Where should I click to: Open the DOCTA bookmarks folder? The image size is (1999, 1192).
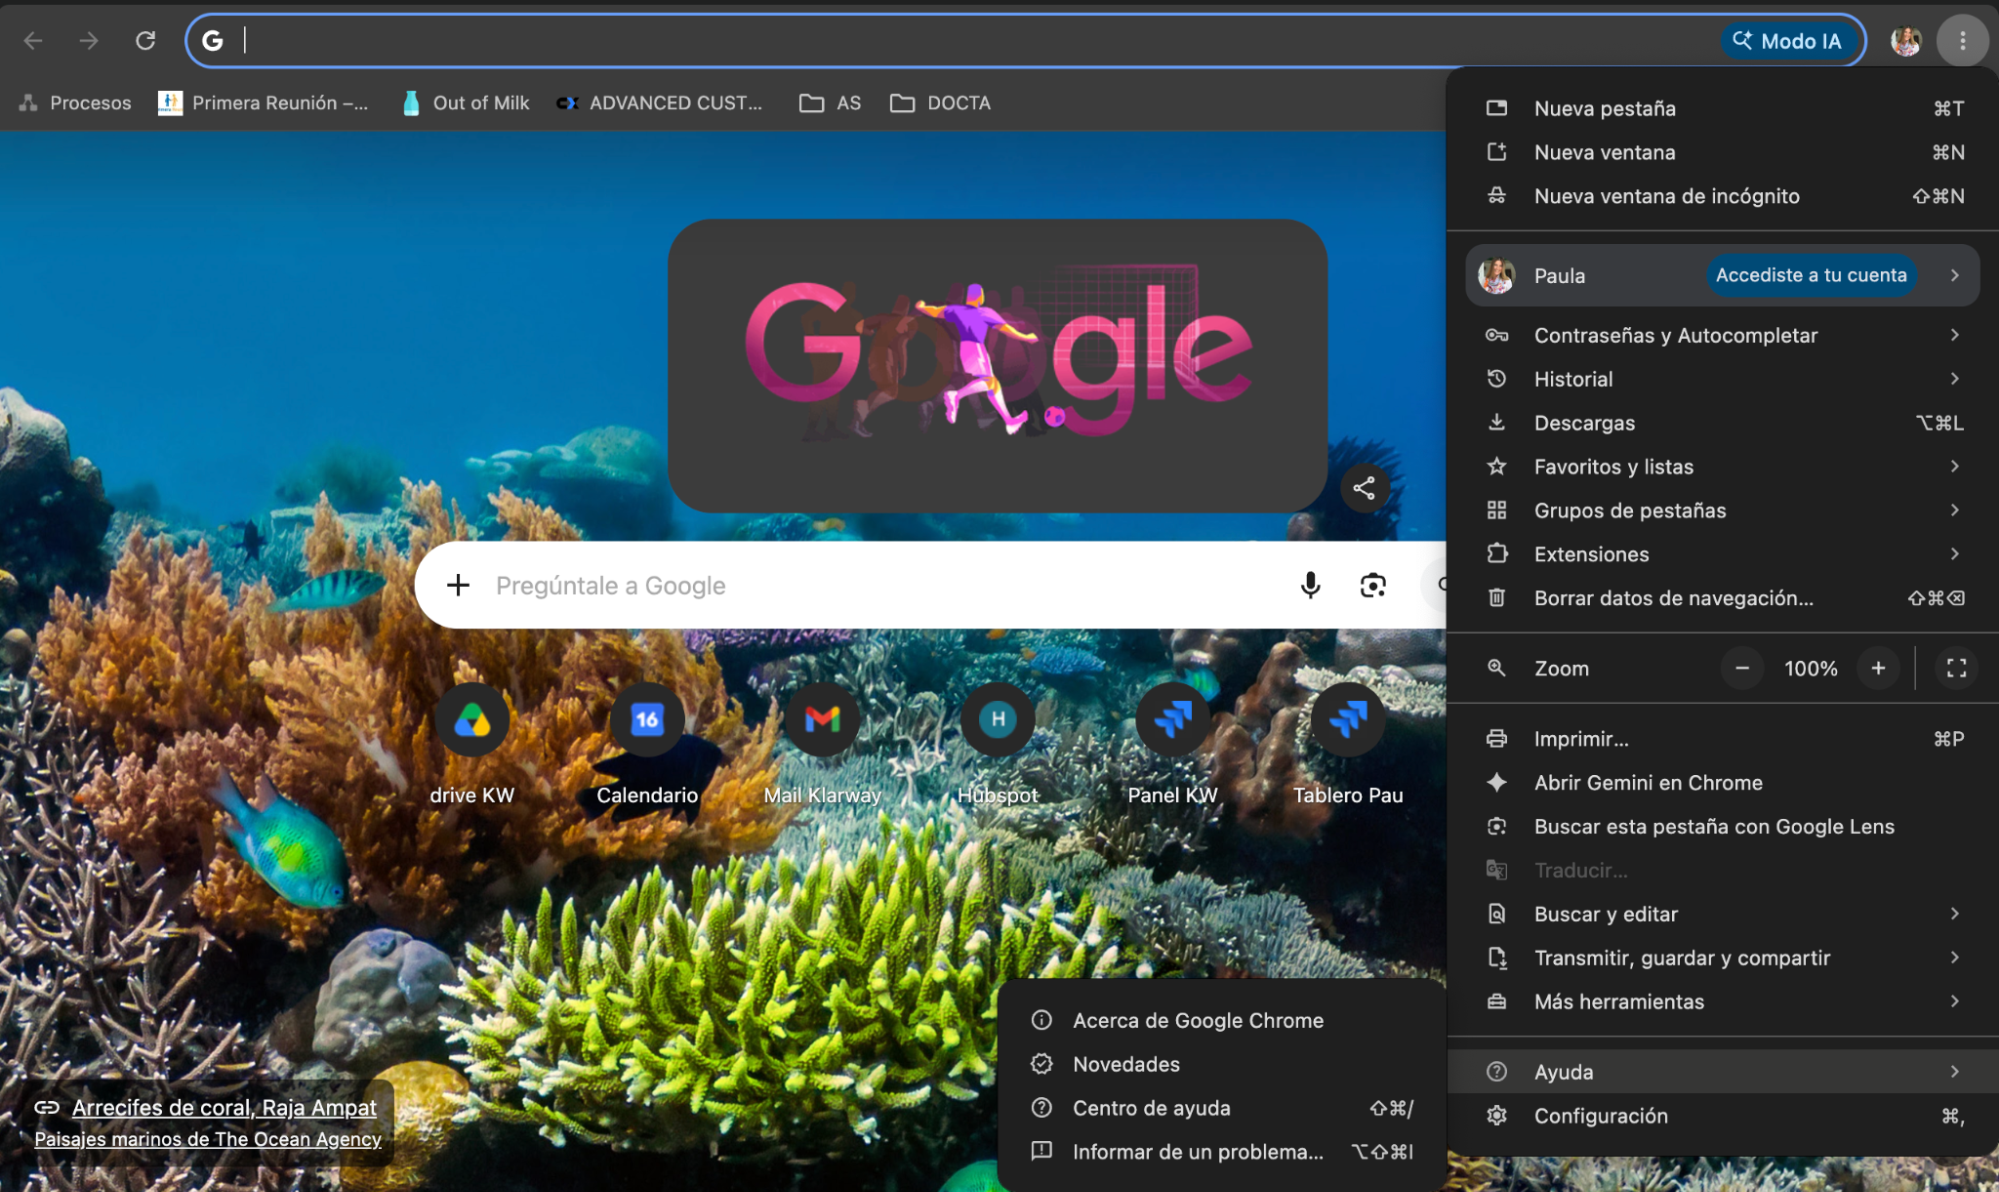coord(940,103)
